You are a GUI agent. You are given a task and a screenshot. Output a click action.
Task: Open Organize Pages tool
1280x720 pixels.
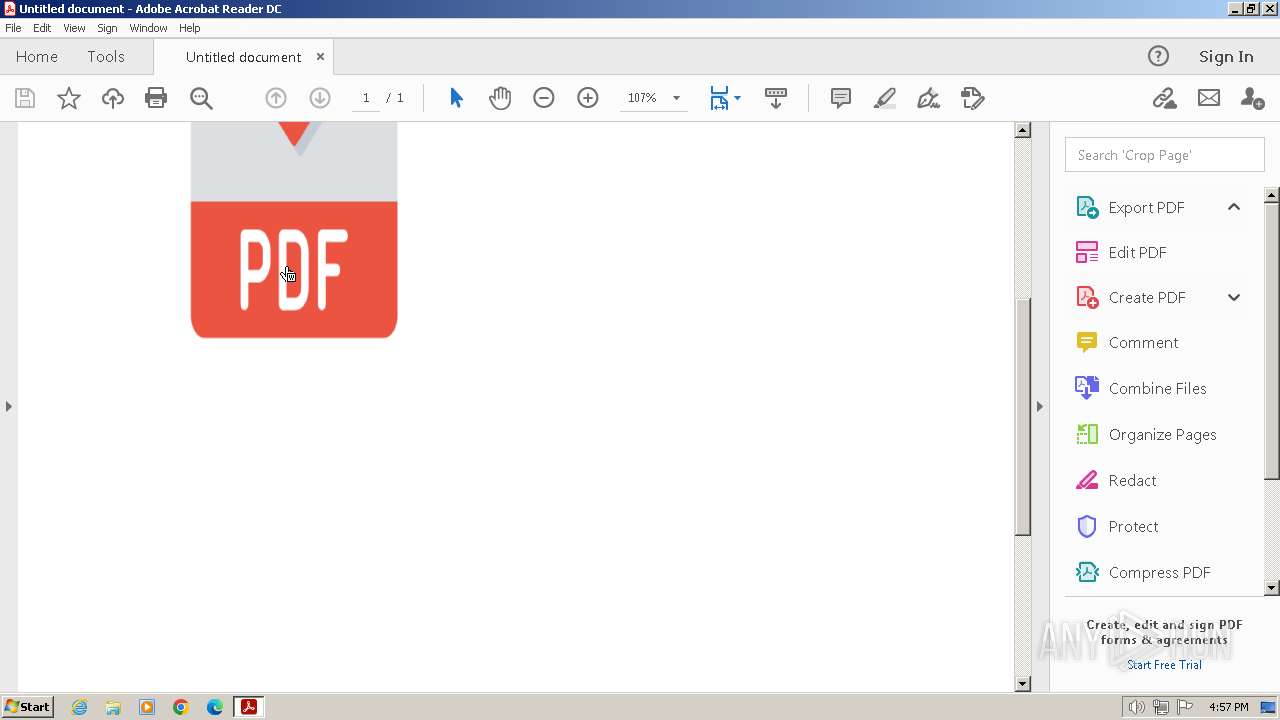1160,434
